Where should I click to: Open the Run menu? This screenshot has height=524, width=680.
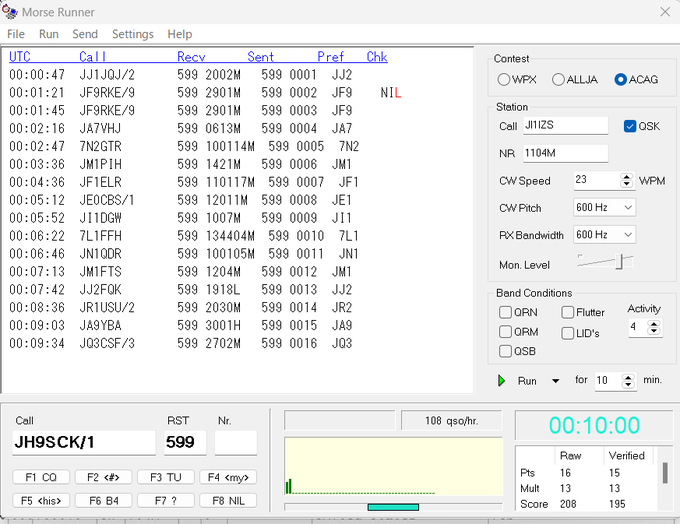pos(49,34)
